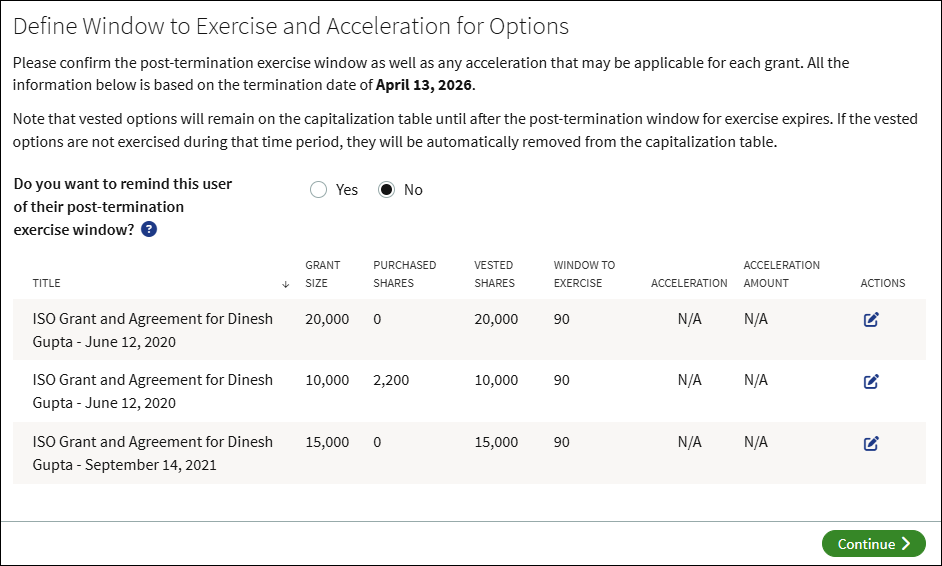This screenshot has width=942, height=566.
Task: Click the Window to Exercise column header
Action: tap(584, 274)
